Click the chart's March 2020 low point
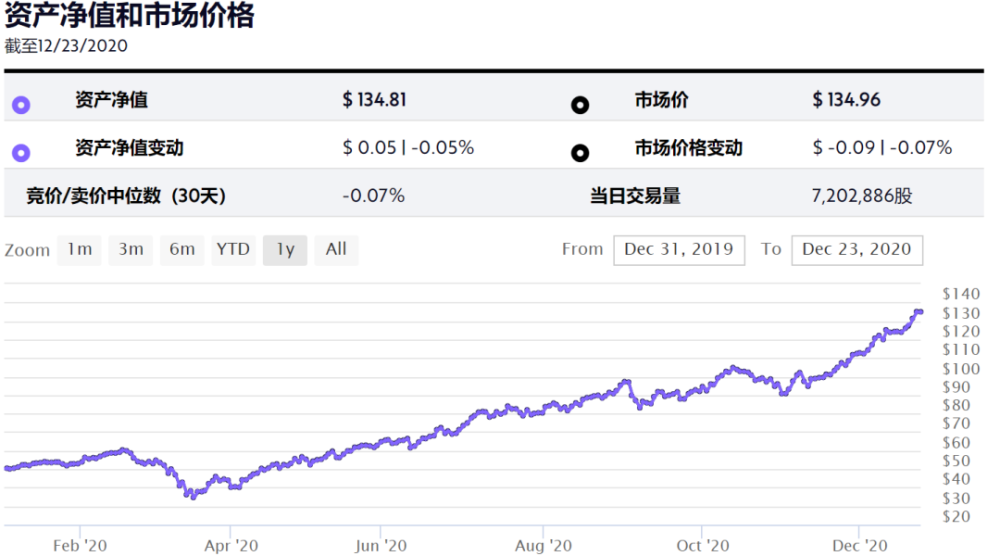The width and height of the screenshot is (1000, 556). (193, 495)
